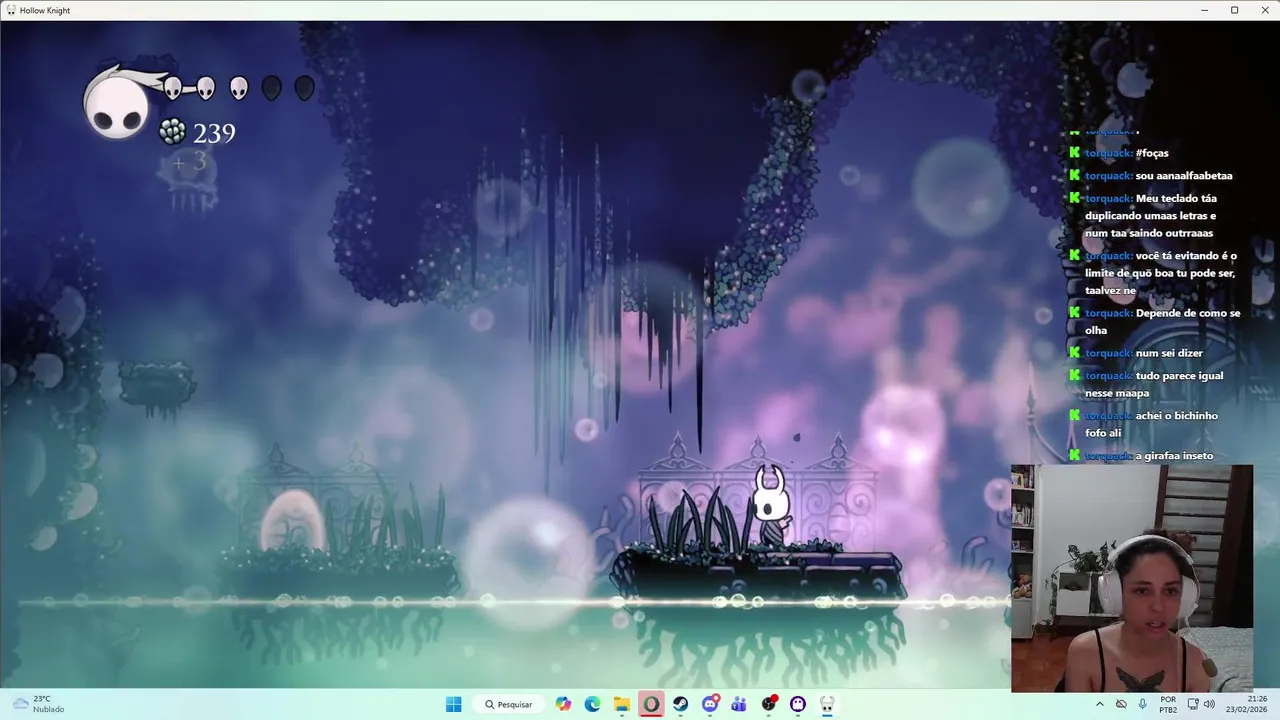Image resolution: width=1280 pixels, height=720 pixels.
Task: Click the first filled health mask
Action: click(173, 89)
